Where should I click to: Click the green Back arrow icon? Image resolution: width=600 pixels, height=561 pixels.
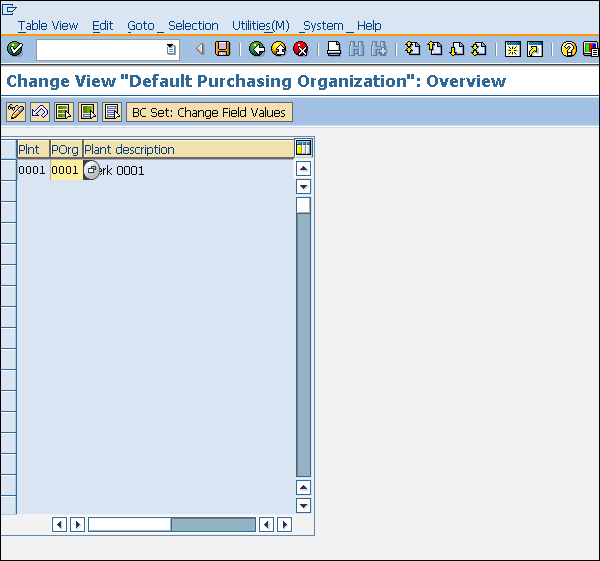tap(257, 49)
